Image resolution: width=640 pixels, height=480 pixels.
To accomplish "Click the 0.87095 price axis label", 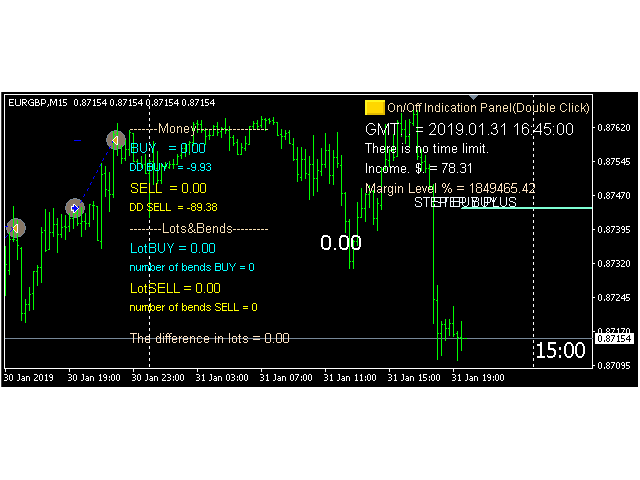I will click(614, 365).
